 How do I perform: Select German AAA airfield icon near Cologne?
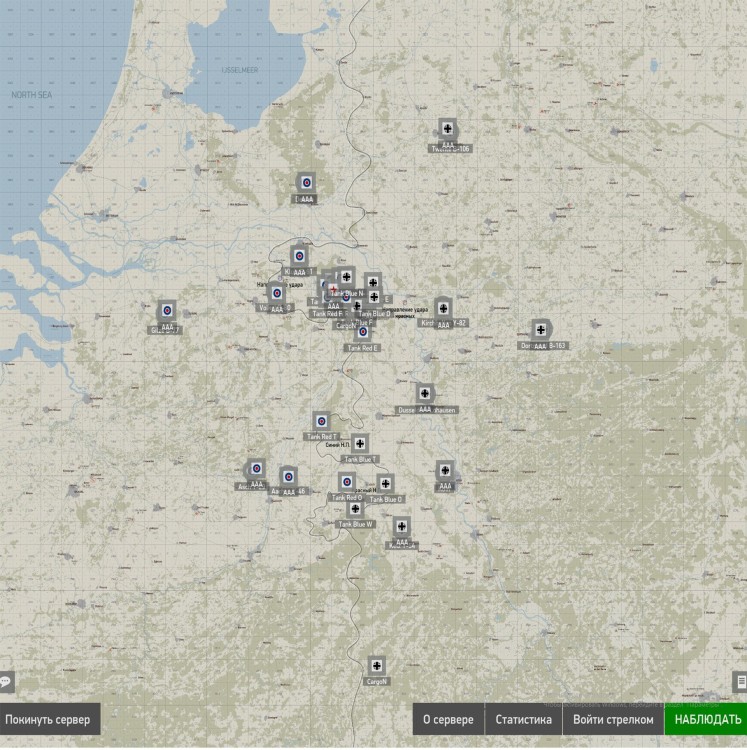[x=445, y=470]
